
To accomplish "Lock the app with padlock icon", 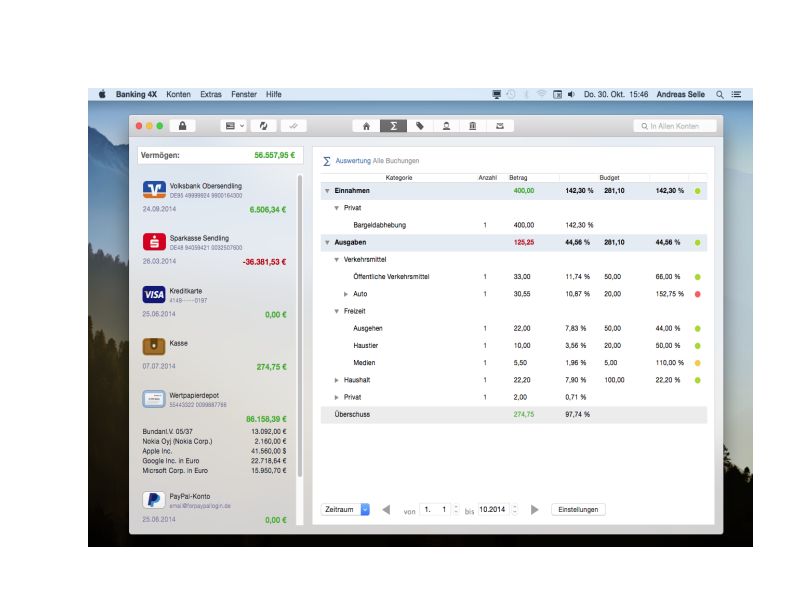I will [182, 126].
